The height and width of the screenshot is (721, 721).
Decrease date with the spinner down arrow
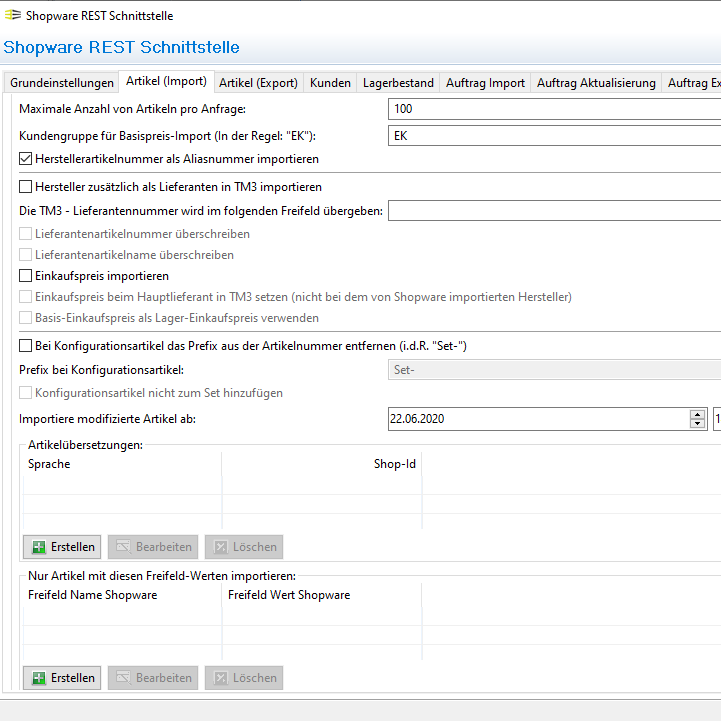[698, 423]
